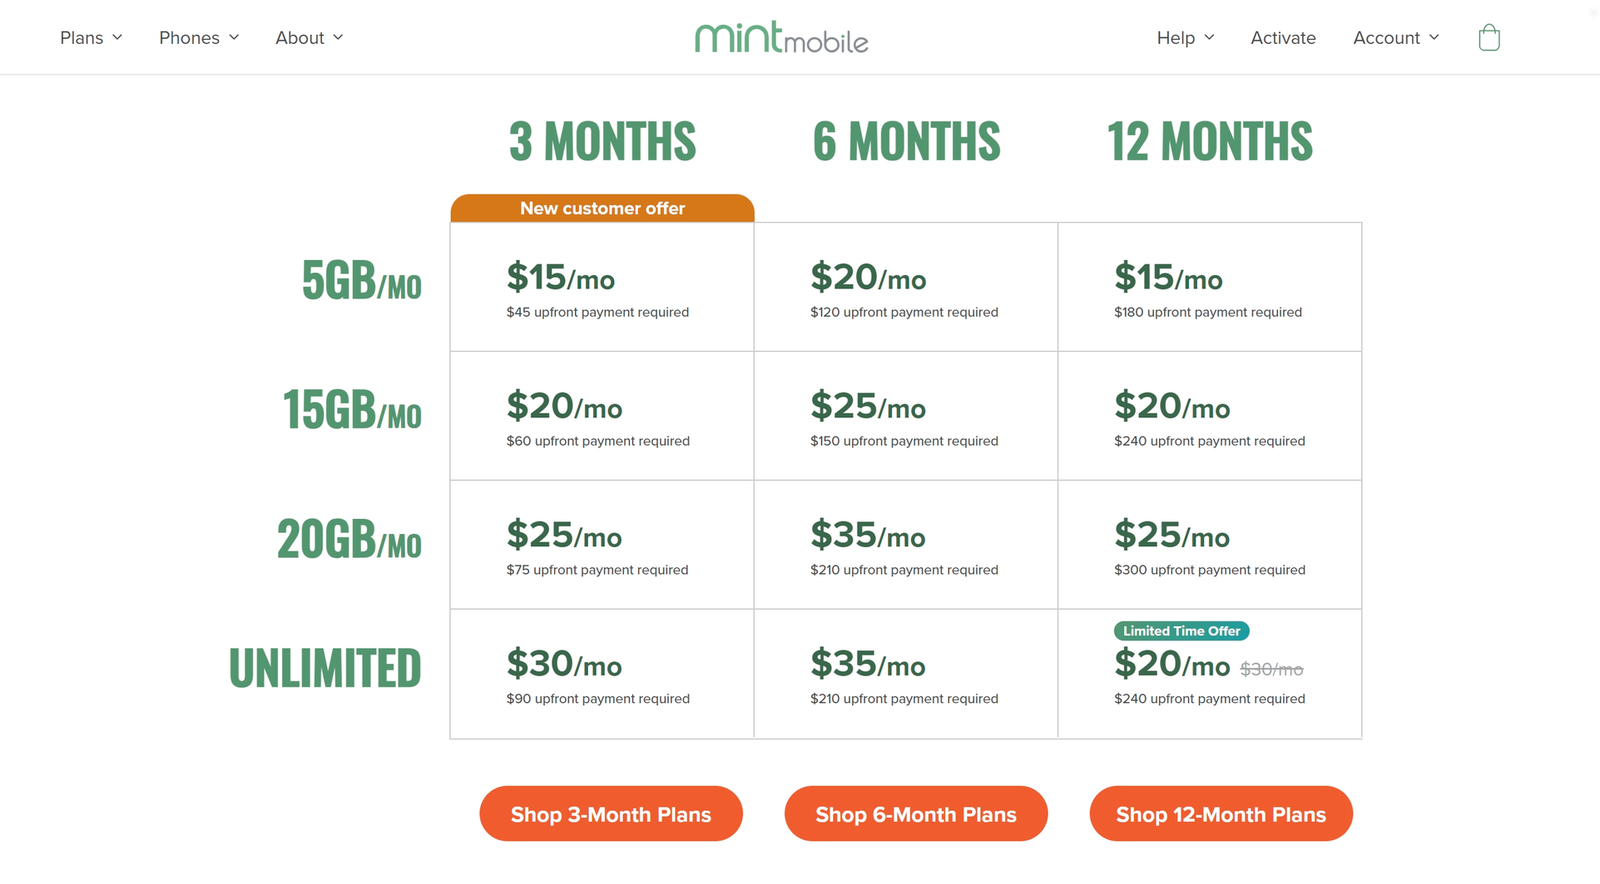Viewport: 1600px width, 884px height.
Task: Open the Account menu
Action: pyautogui.click(x=1396, y=38)
